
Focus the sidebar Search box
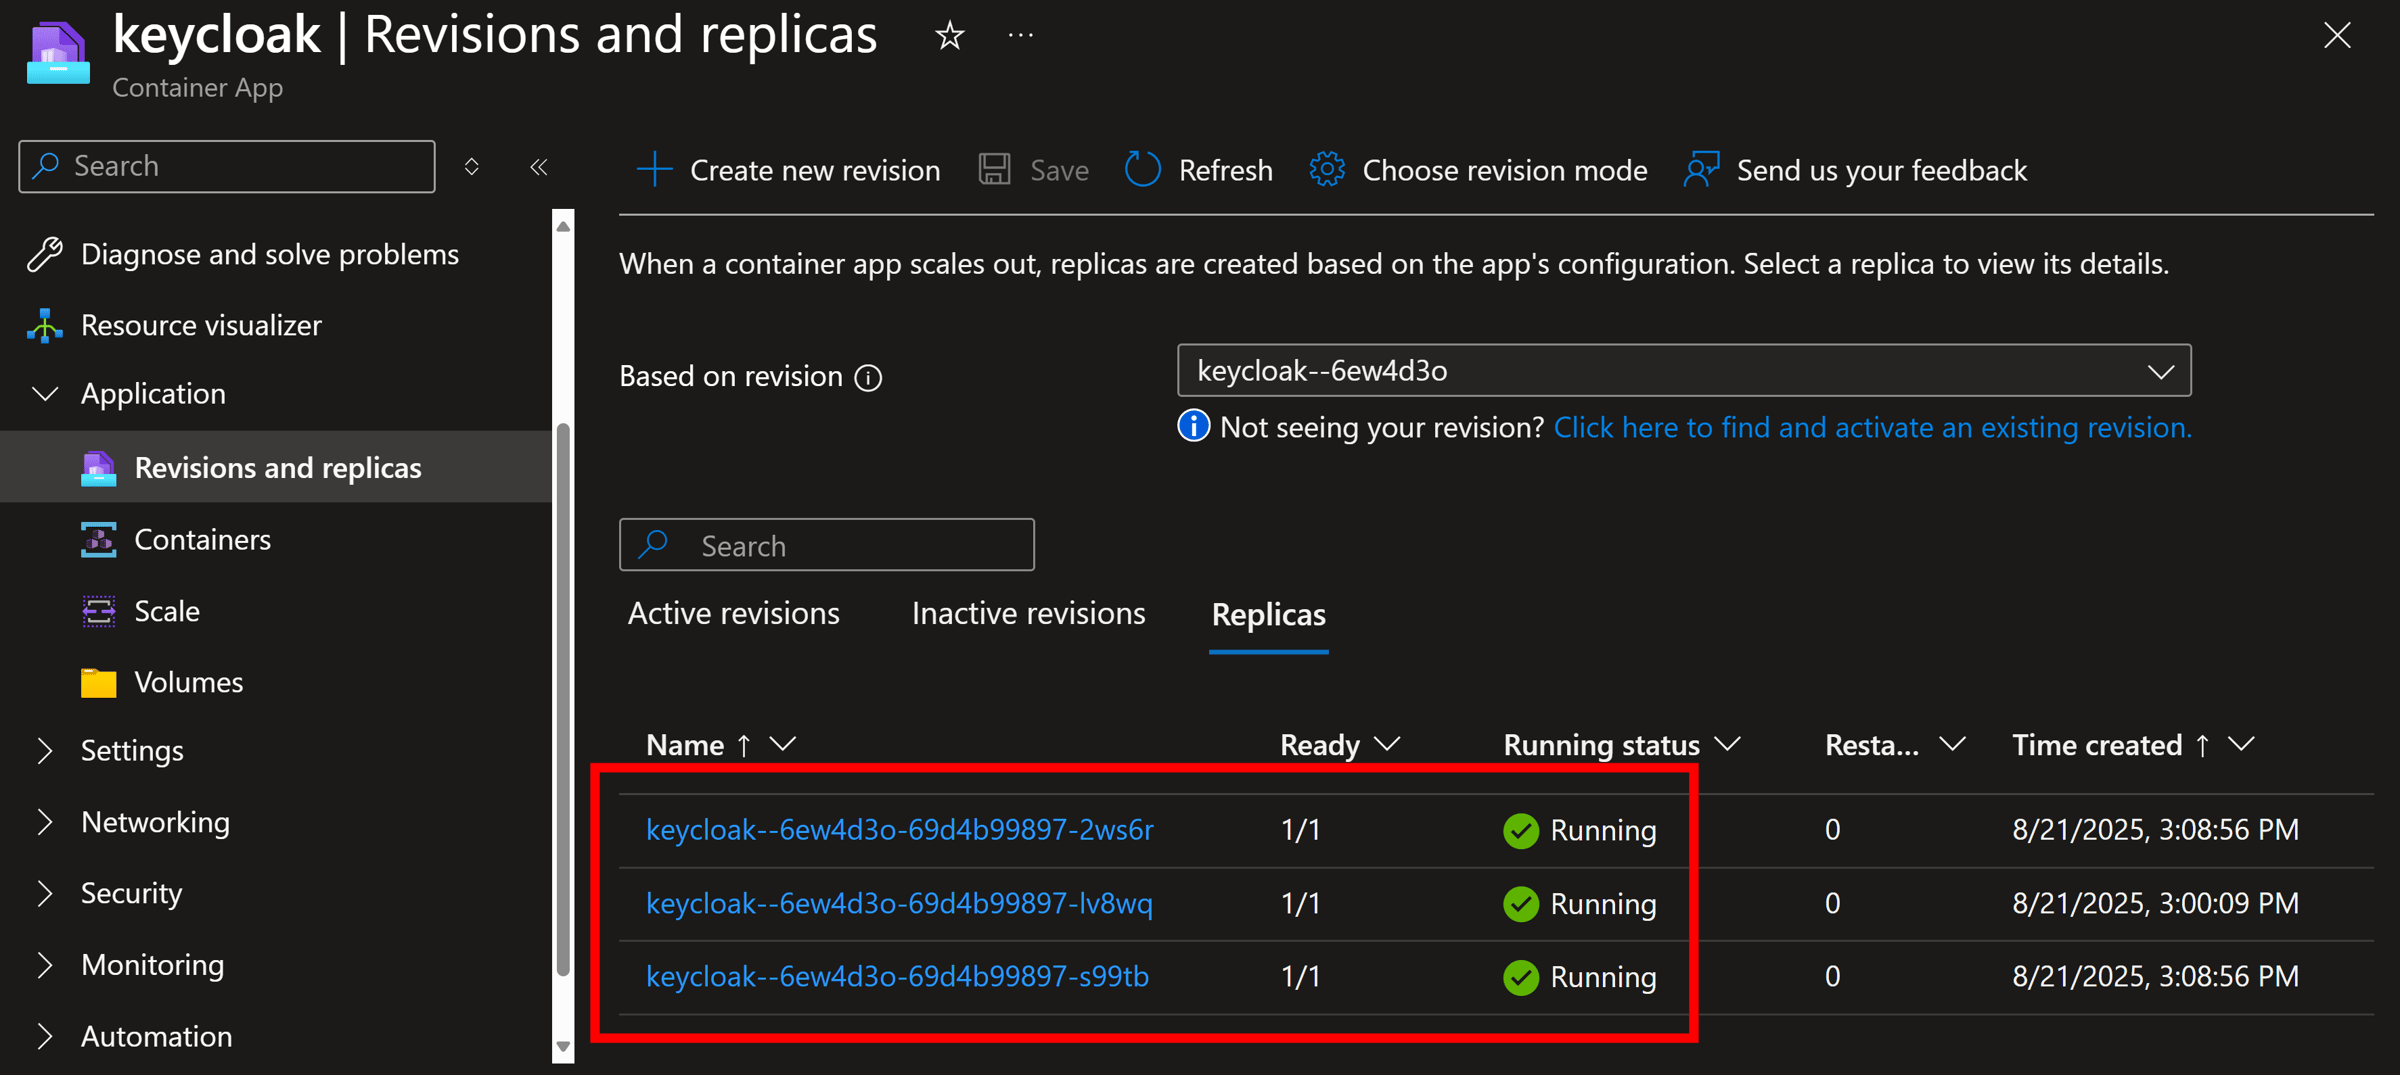227,166
